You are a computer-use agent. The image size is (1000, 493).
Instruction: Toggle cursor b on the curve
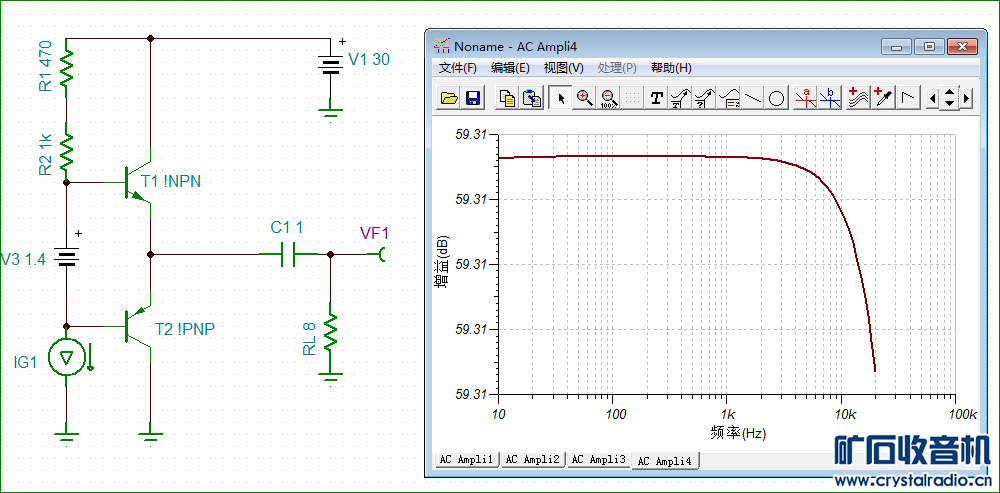point(830,98)
